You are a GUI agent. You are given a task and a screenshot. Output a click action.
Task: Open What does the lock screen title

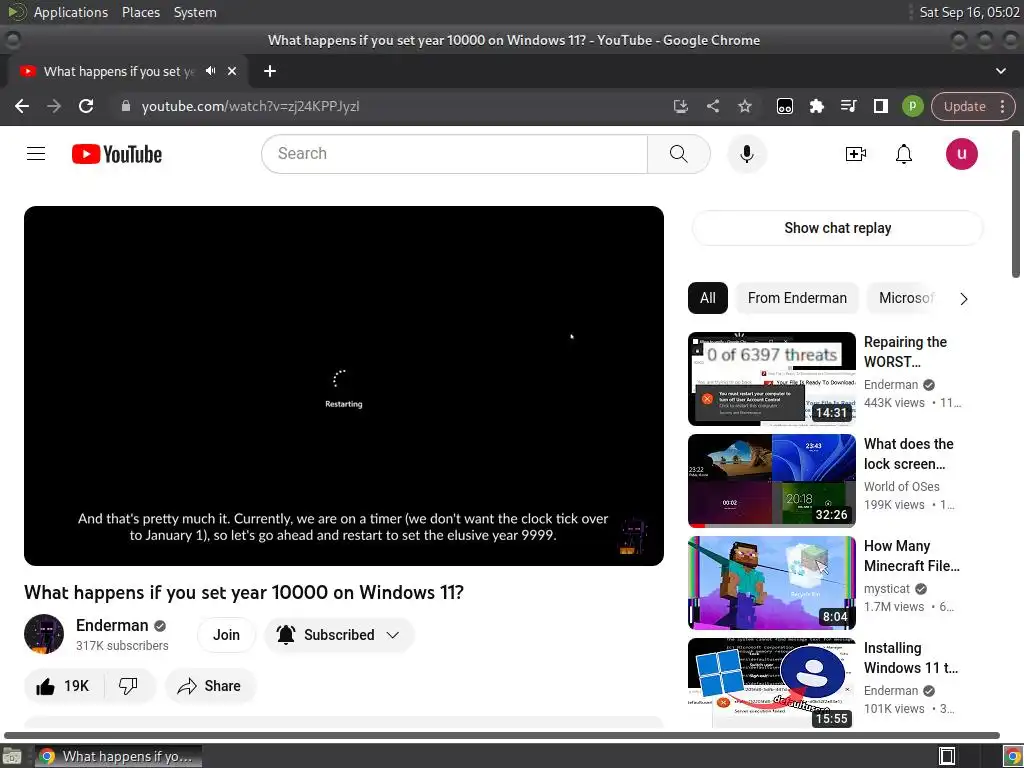[908, 454]
